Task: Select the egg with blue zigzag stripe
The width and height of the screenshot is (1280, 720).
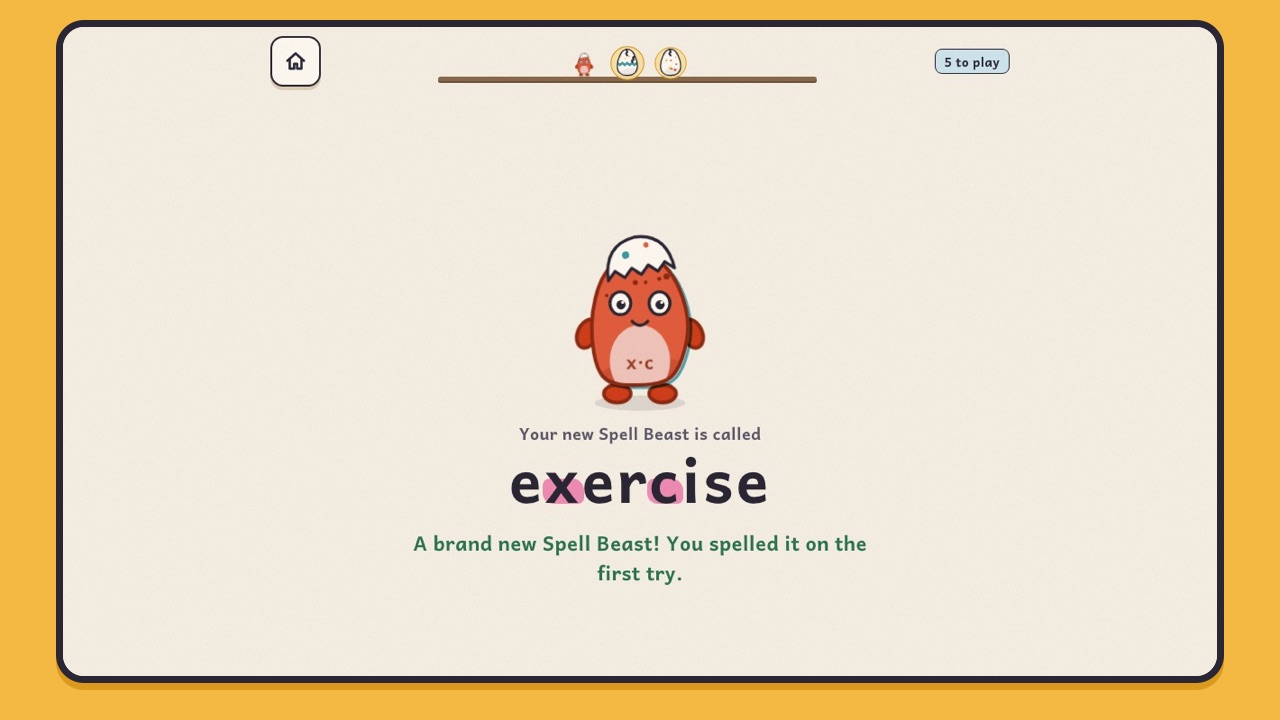Action: click(x=627, y=62)
